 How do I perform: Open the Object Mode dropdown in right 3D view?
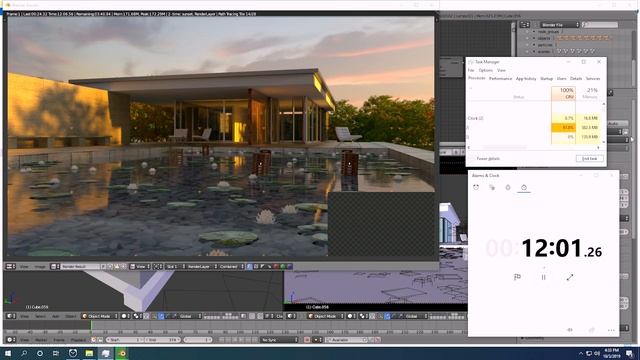coord(325,316)
